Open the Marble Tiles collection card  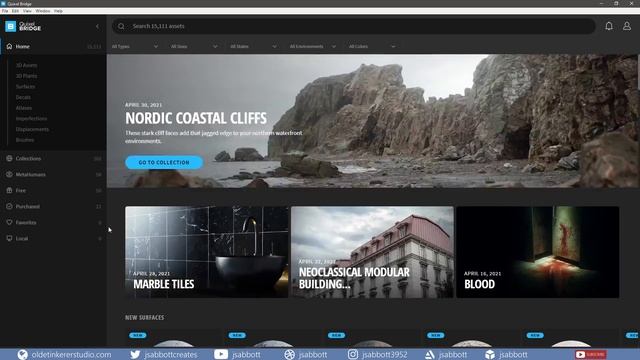click(207, 252)
